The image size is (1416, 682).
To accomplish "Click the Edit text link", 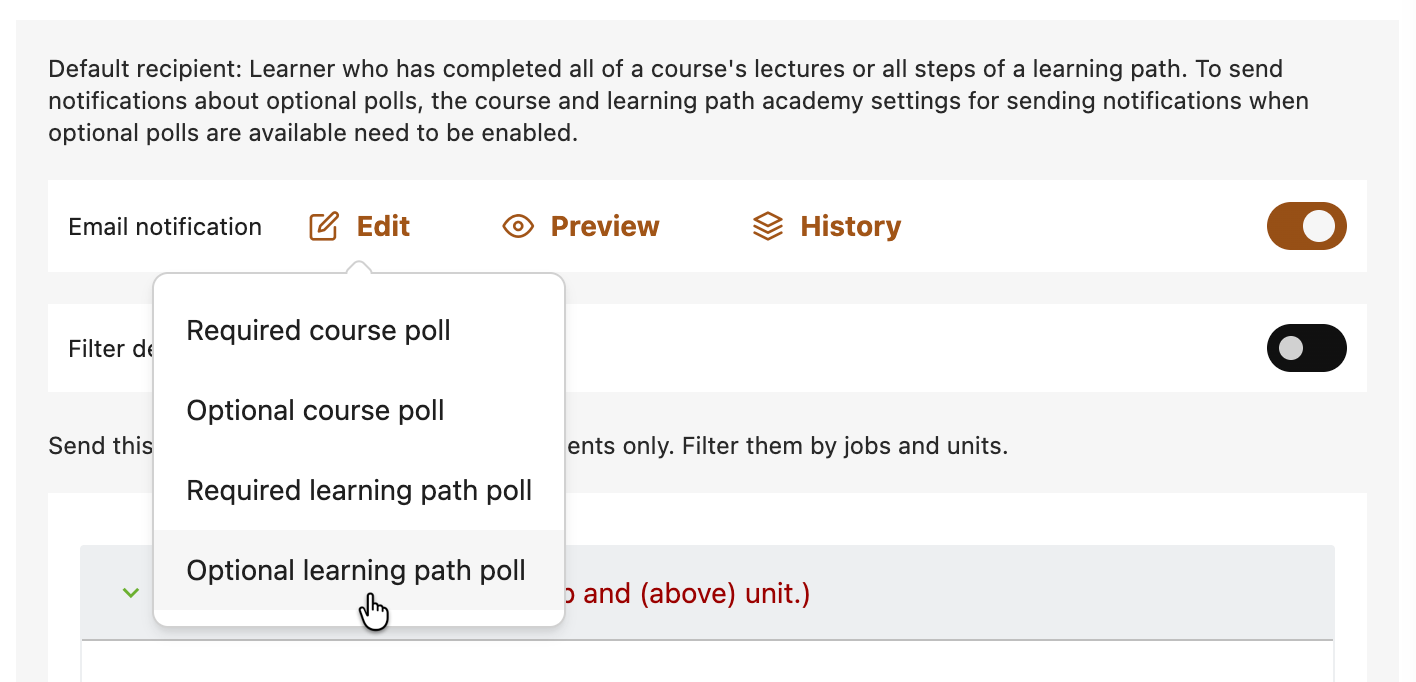I will point(383,227).
